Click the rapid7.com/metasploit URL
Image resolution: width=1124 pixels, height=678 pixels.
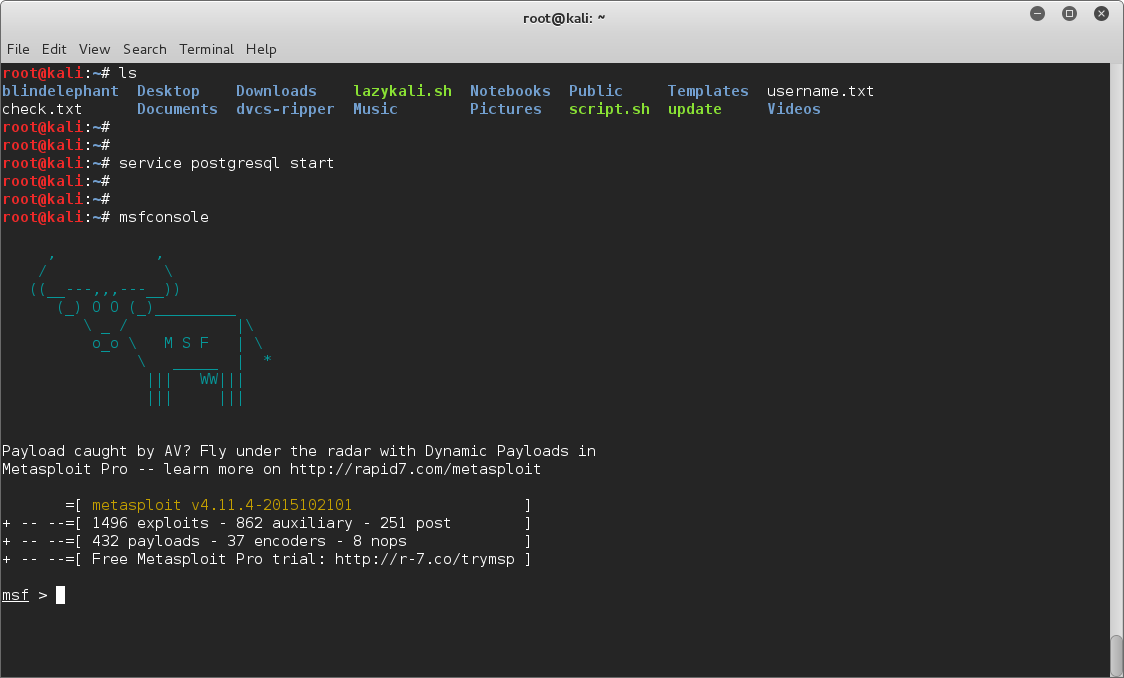[x=415, y=469]
